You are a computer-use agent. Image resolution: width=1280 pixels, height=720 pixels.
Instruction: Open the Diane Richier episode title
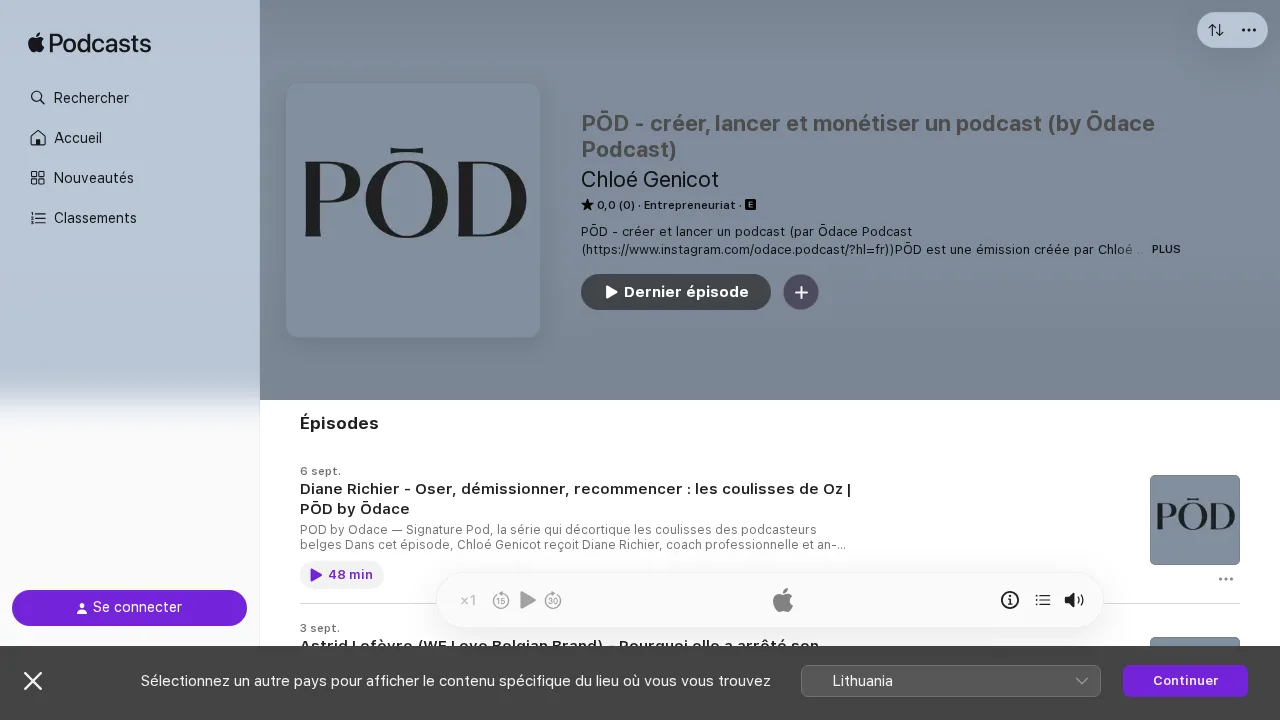[576, 499]
